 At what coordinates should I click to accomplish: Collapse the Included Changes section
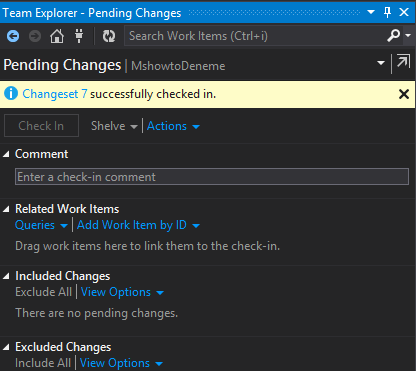click(6, 276)
